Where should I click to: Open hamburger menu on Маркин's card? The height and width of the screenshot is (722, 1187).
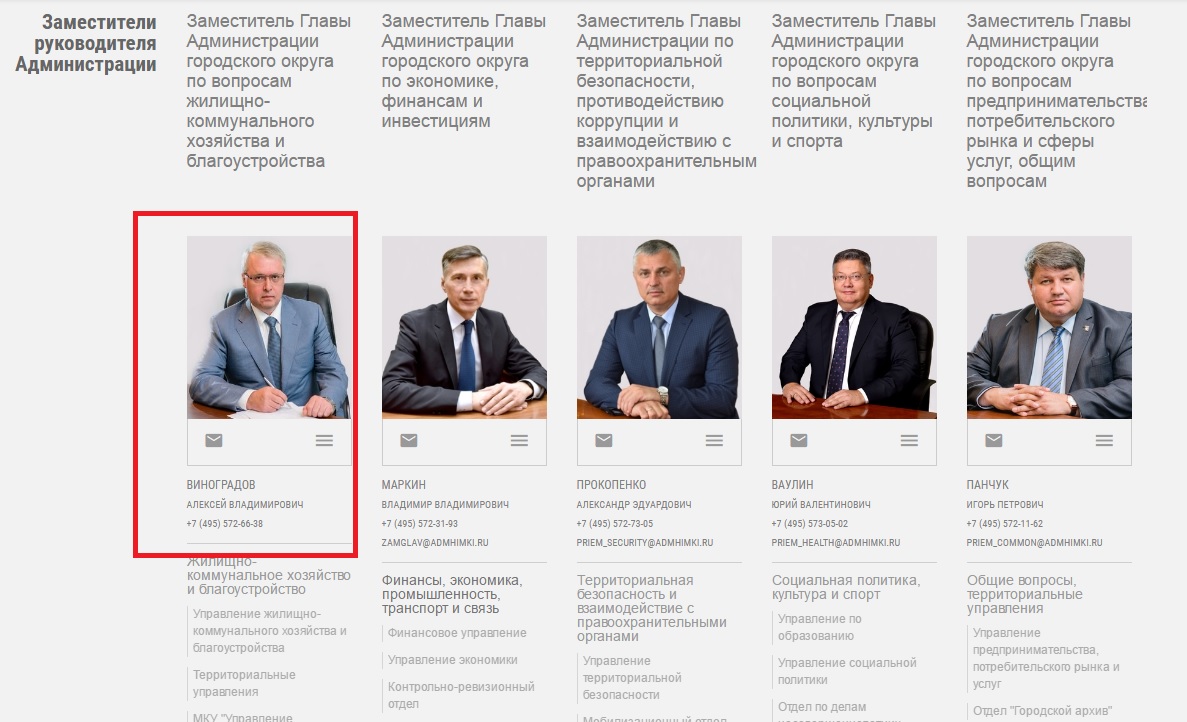pos(519,440)
